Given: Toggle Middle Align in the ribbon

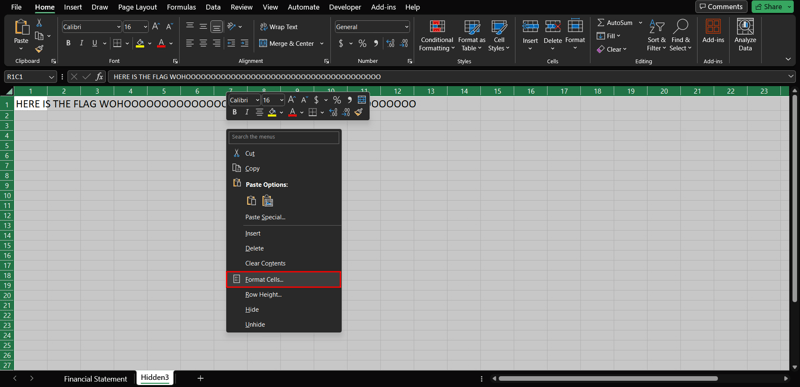Looking at the screenshot, I should click(x=203, y=27).
